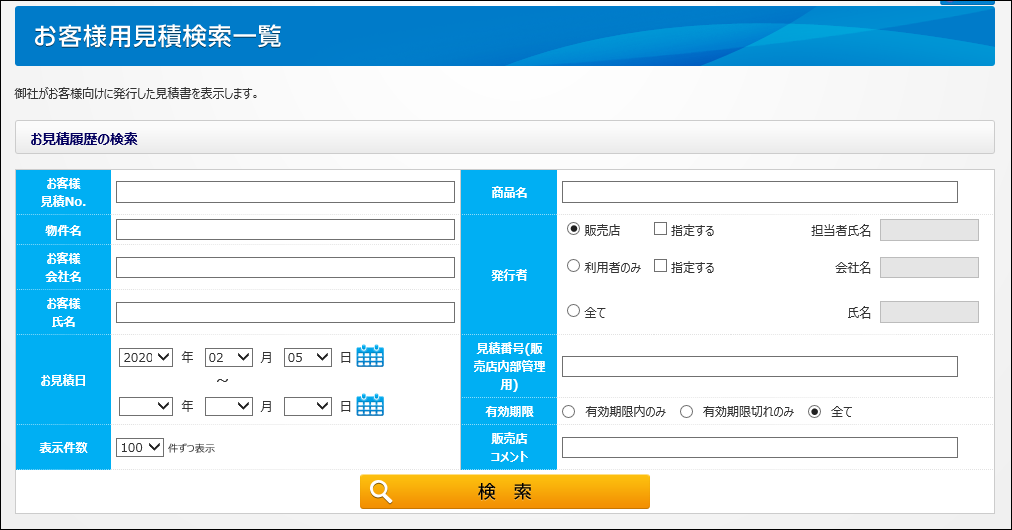Choose 有効期限内のみ validity option

click(569, 411)
